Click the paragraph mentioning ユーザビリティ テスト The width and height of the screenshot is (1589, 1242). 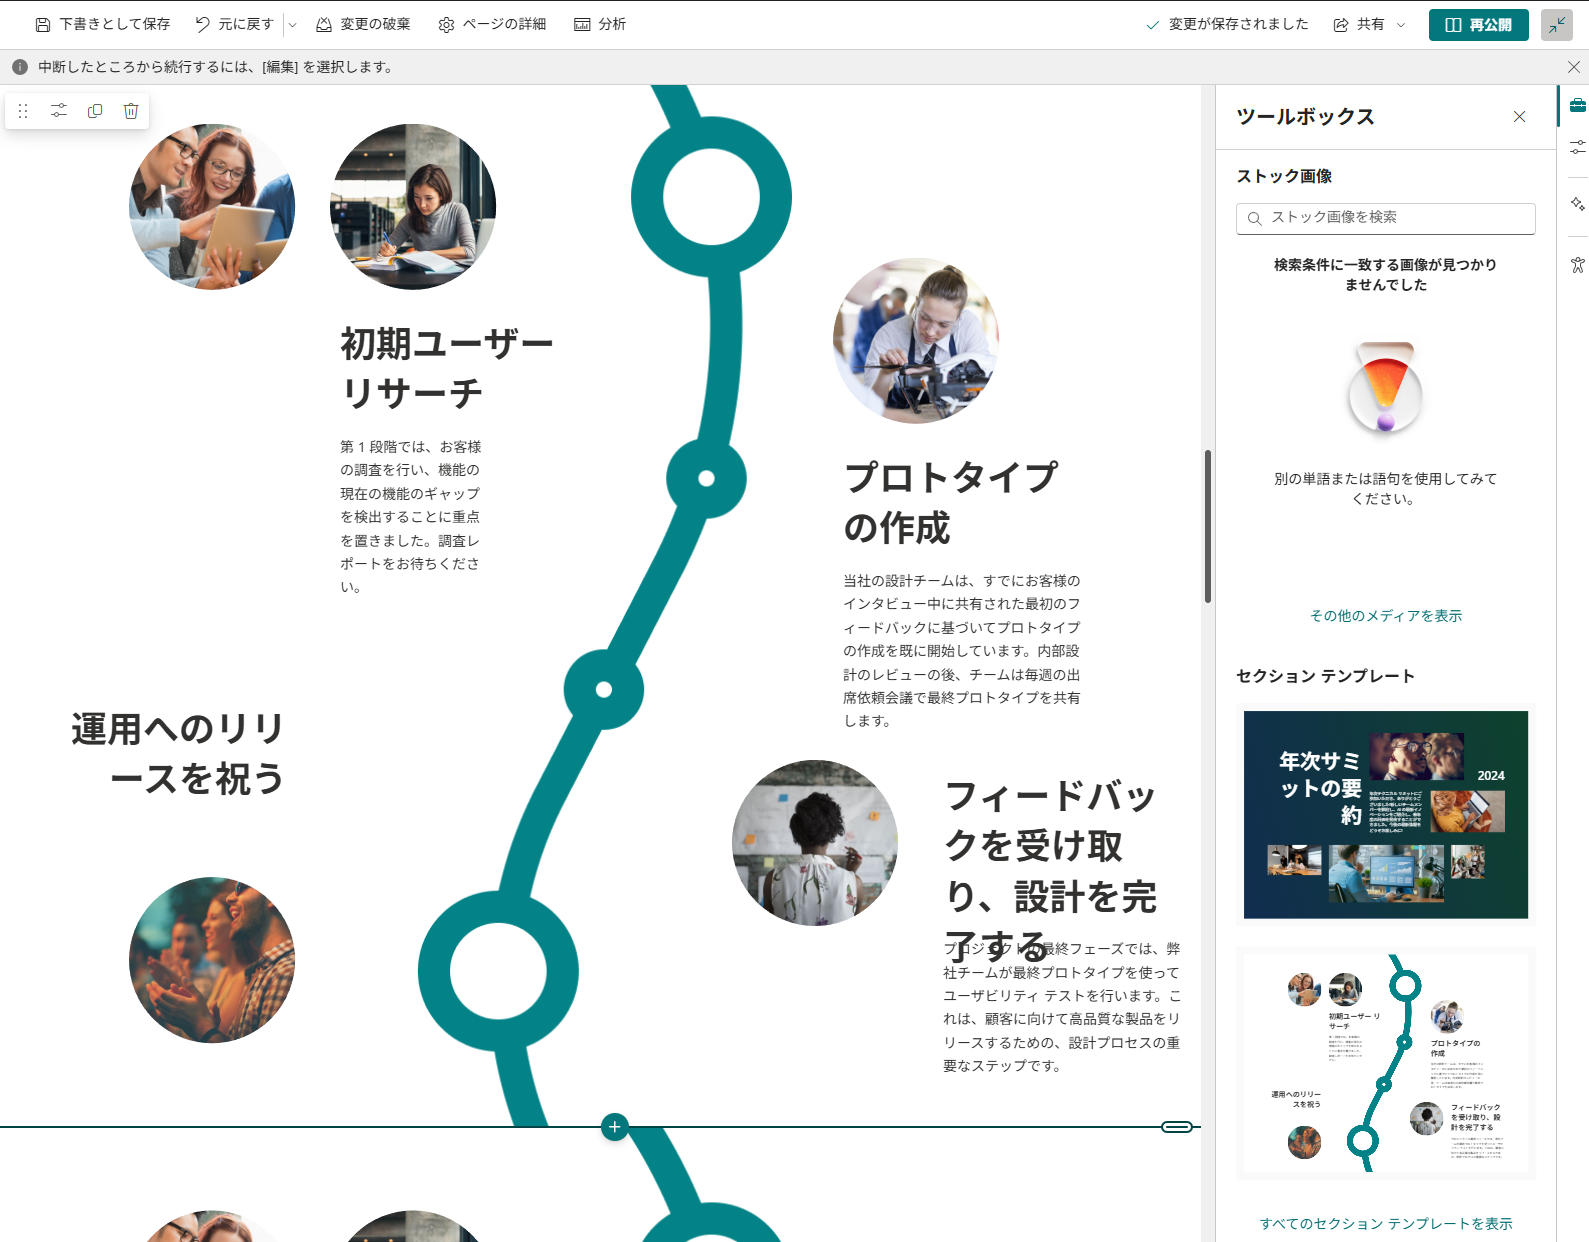point(1062,1007)
